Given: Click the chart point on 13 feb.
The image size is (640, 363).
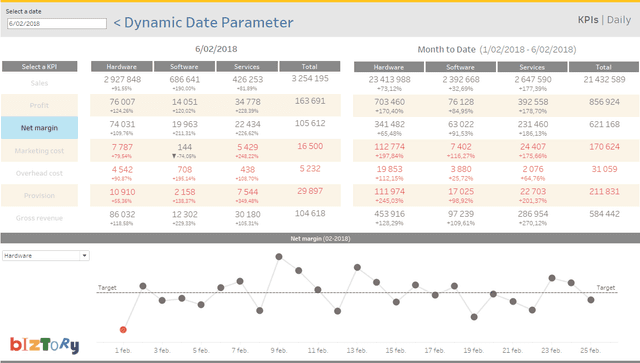Looking at the screenshot, I should [357, 267].
